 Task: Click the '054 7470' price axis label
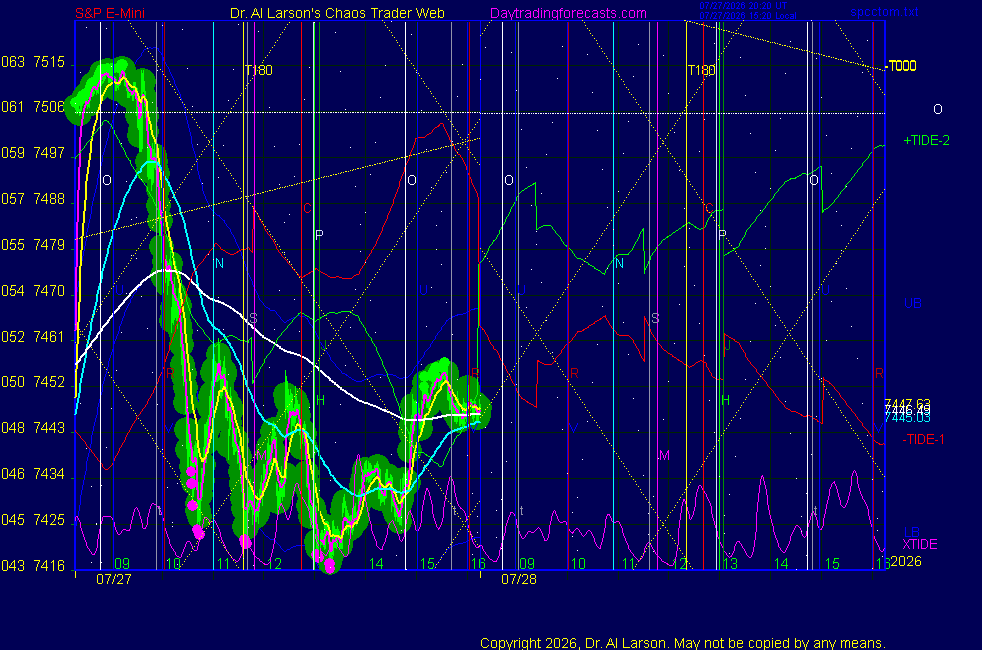click(33, 291)
